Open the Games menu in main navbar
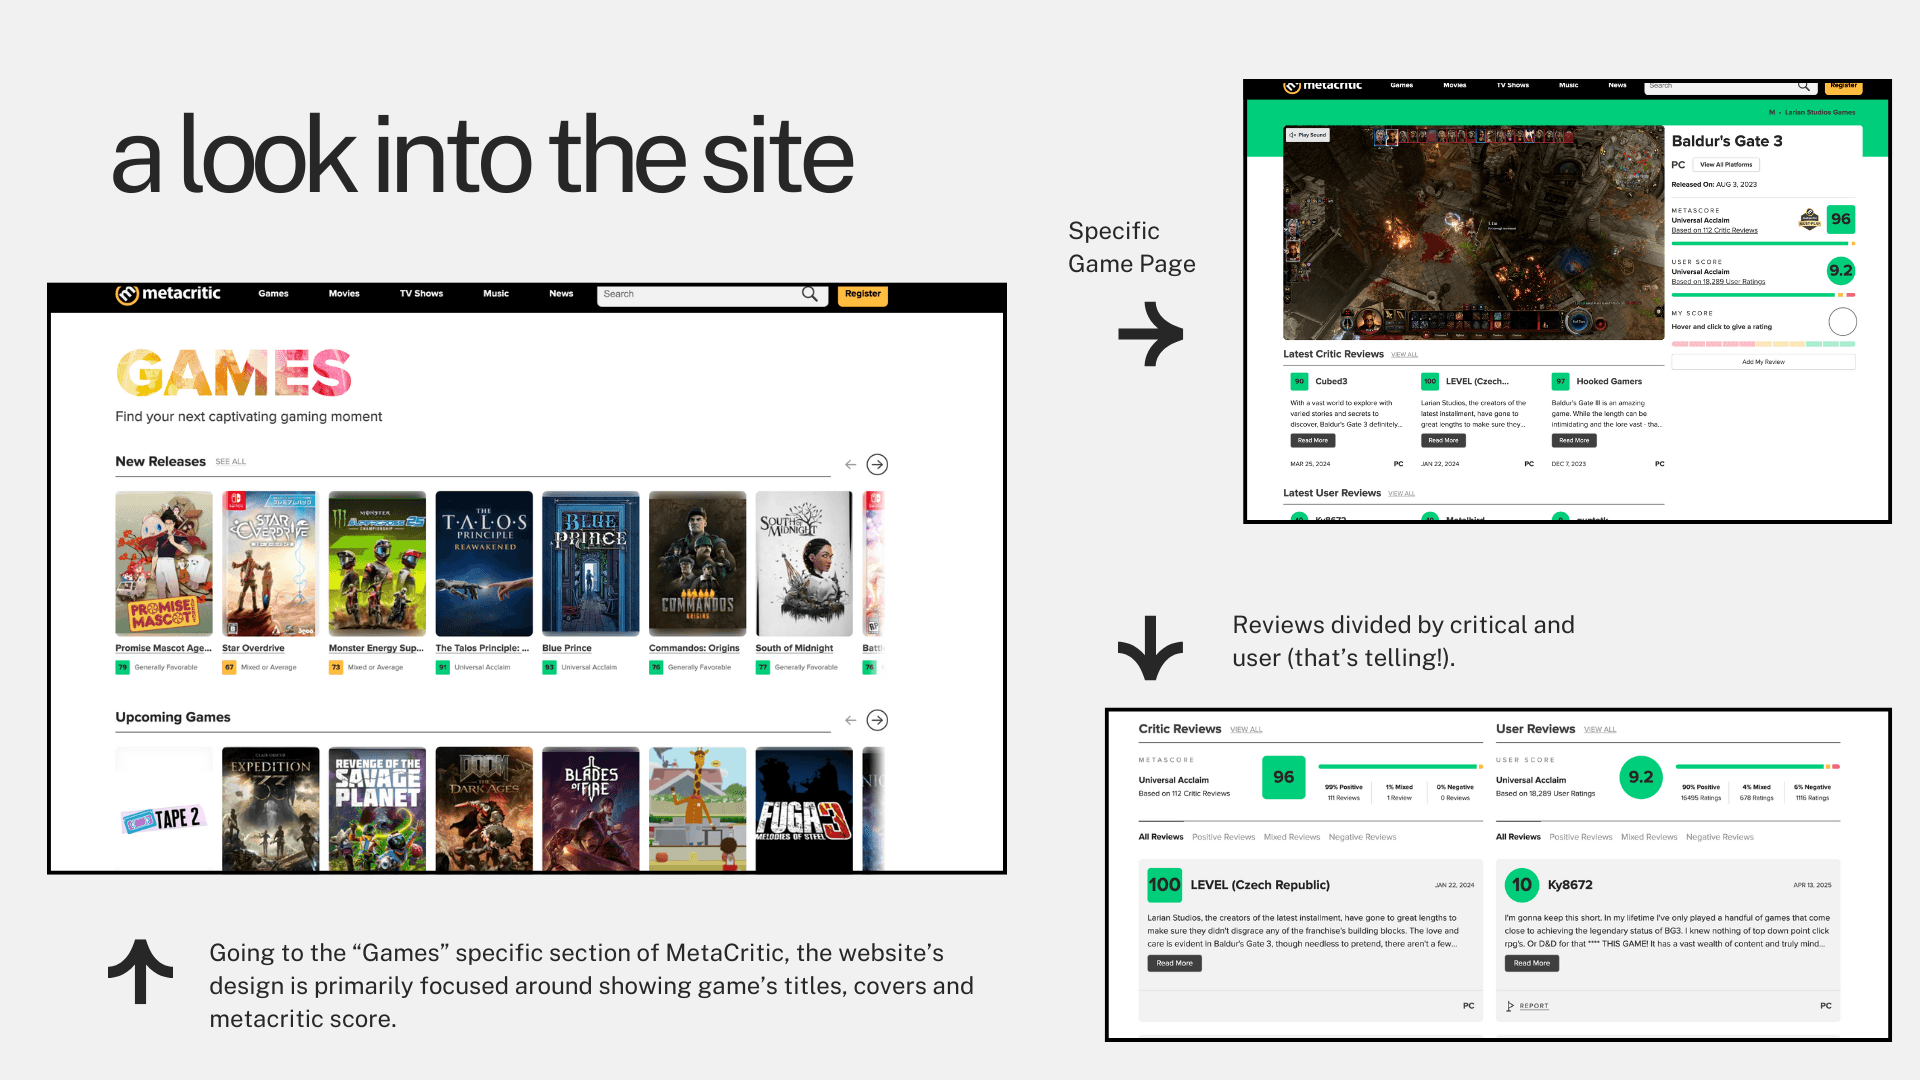Viewport: 1920px width, 1080px height. (273, 294)
